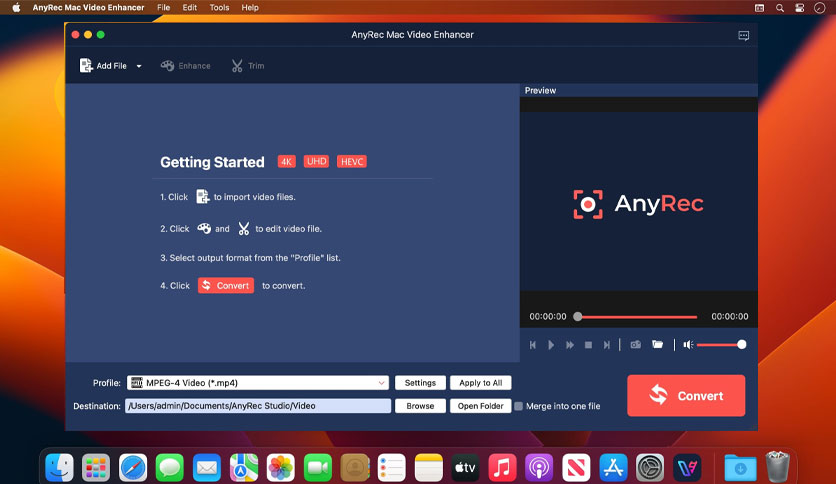Open Photos in the Dock
Screen dimensions: 836x484
[280, 468]
